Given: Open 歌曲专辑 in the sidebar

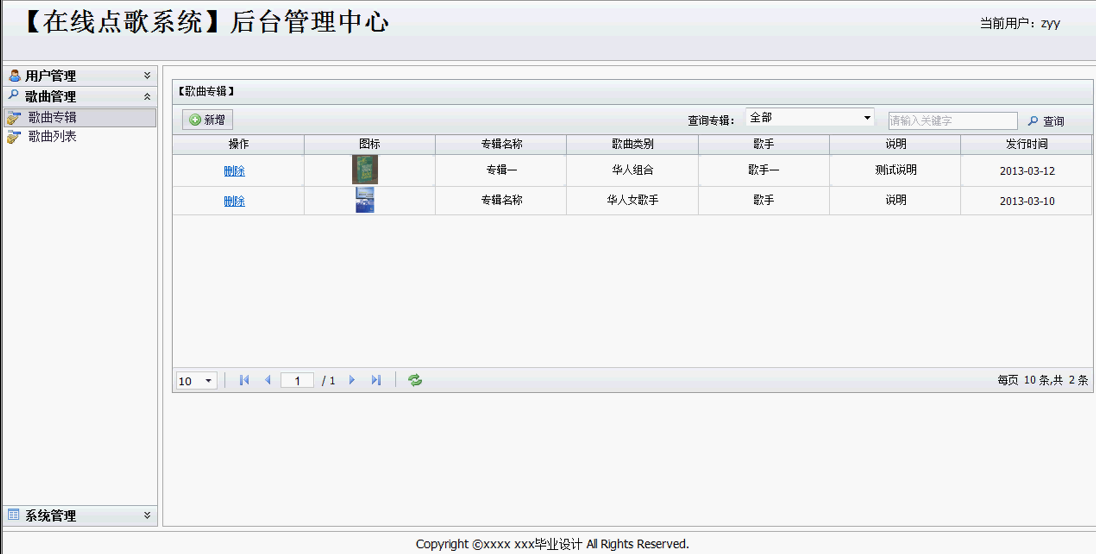Looking at the screenshot, I should (x=79, y=117).
